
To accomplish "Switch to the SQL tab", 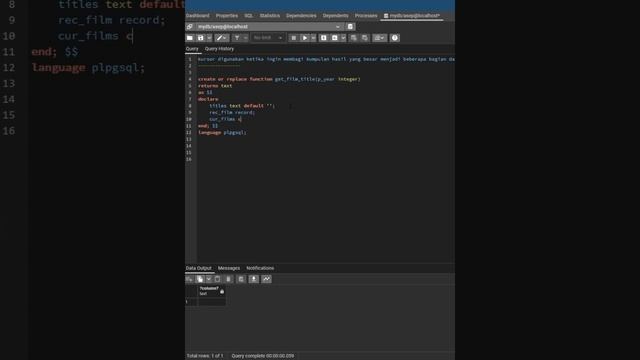I will [x=249, y=16].
